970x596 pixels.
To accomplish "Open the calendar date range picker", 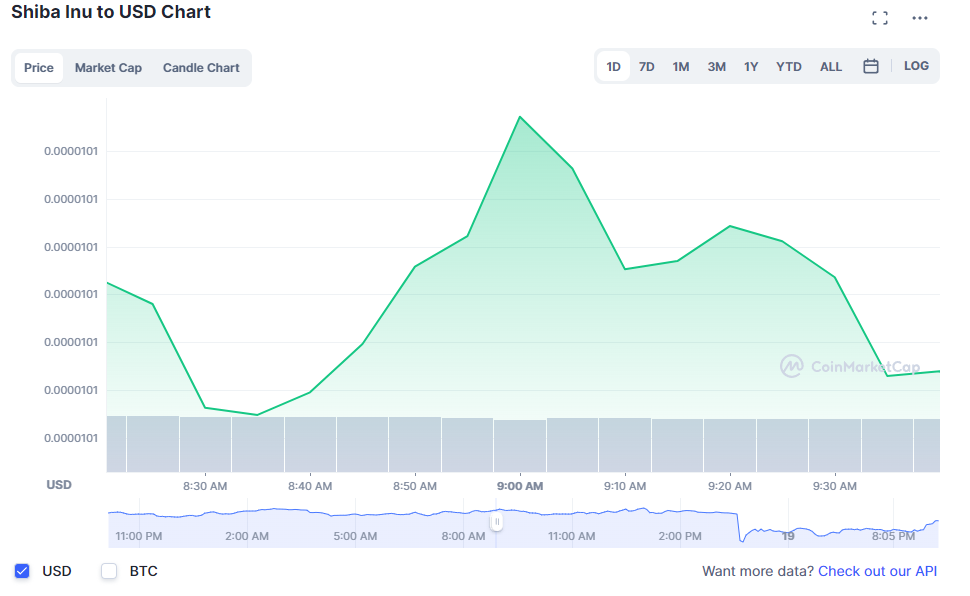I will pyautogui.click(x=870, y=66).
